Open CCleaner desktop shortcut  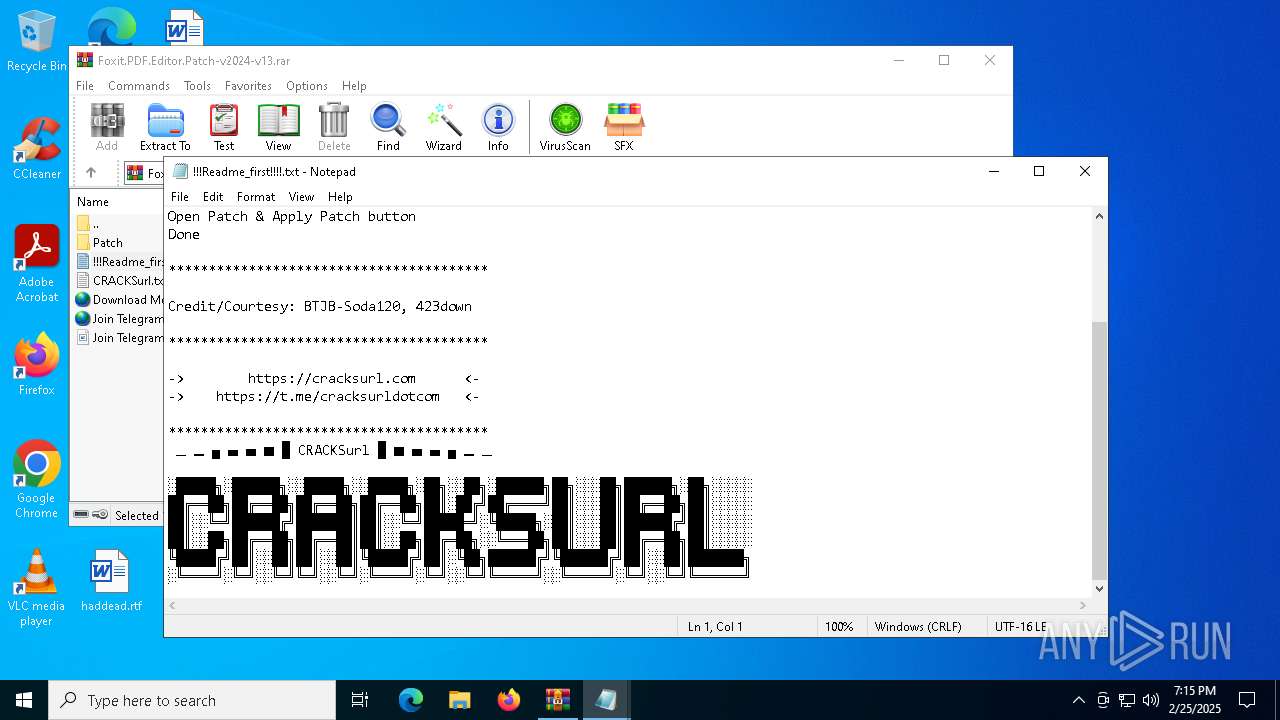(37, 149)
